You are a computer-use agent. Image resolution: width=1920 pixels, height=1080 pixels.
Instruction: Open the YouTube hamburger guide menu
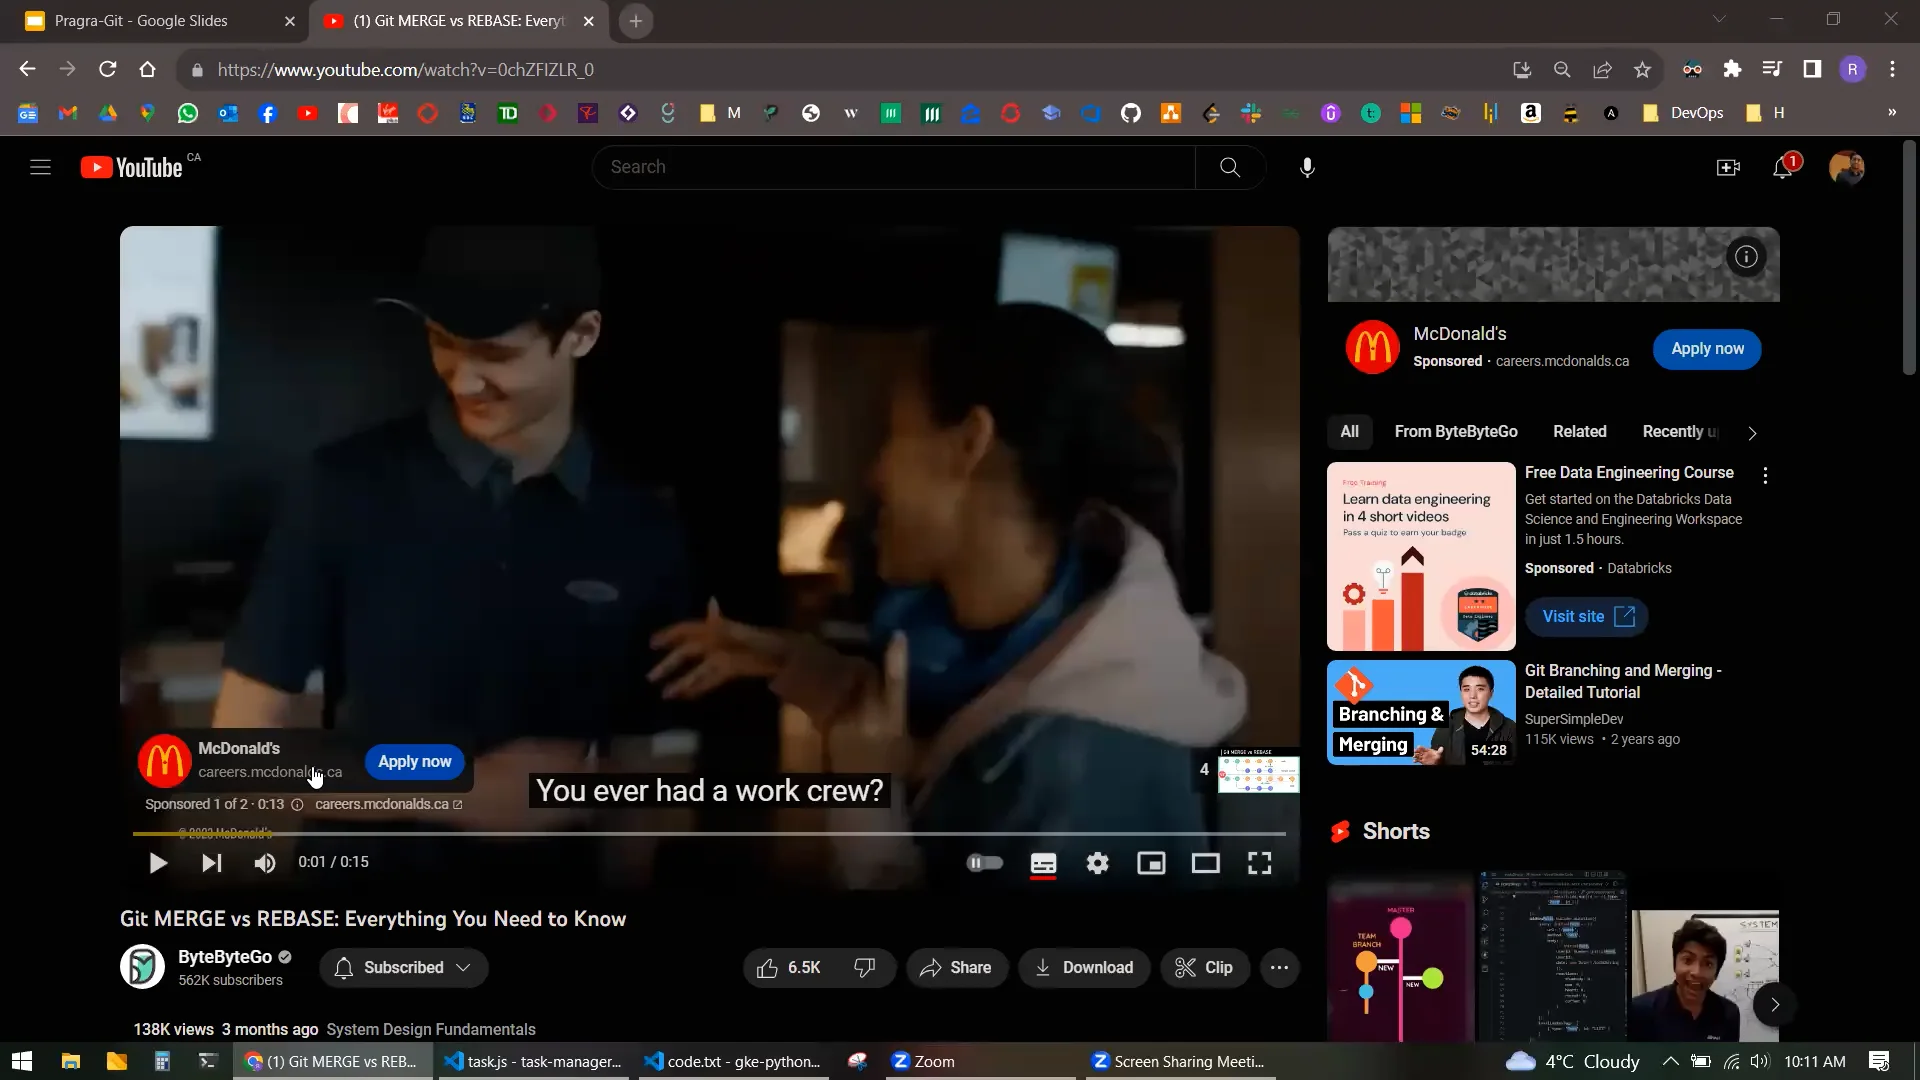coord(40,167)
